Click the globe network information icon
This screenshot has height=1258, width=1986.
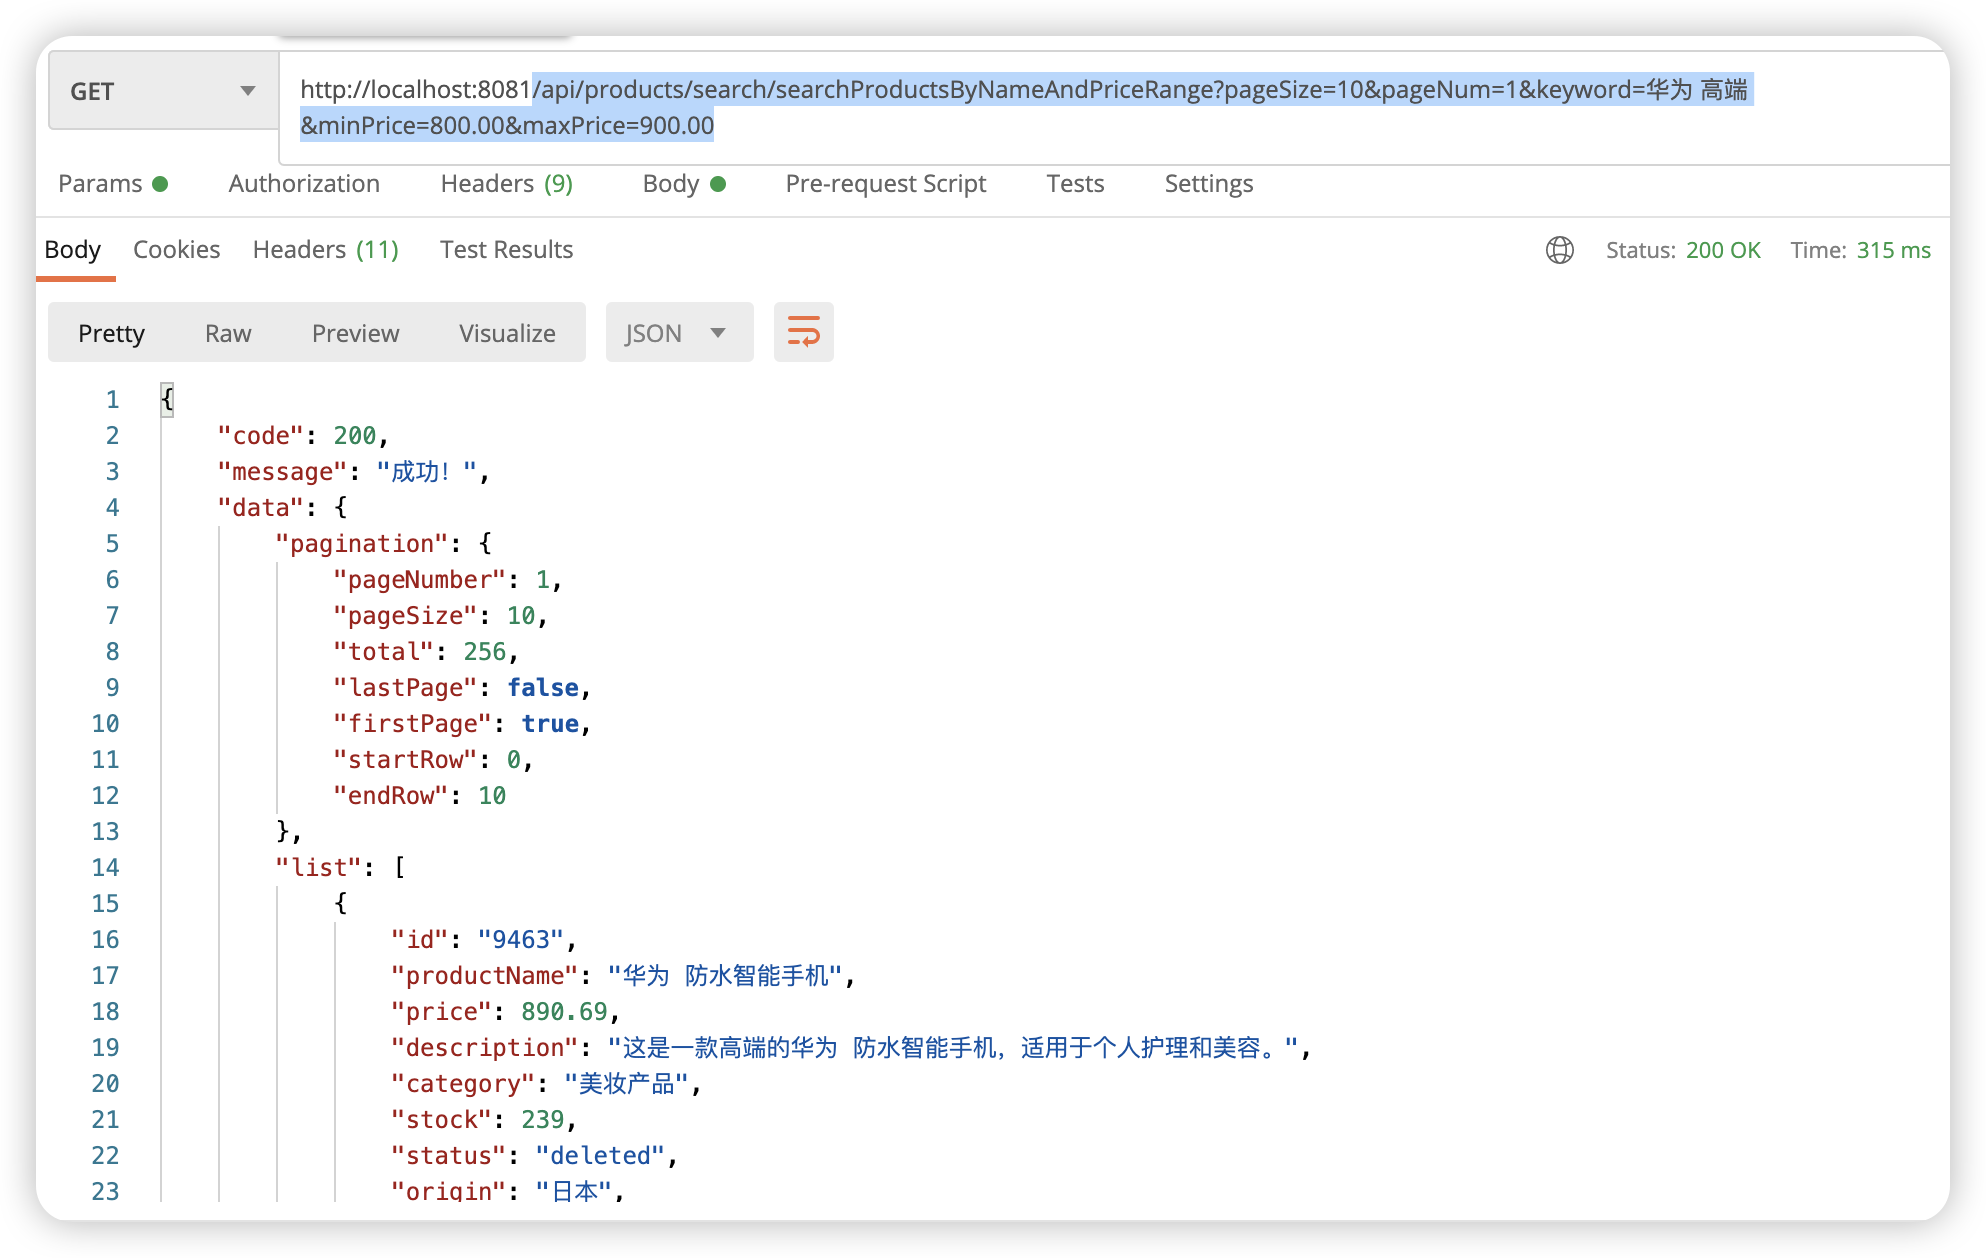tap(1560, 250)
